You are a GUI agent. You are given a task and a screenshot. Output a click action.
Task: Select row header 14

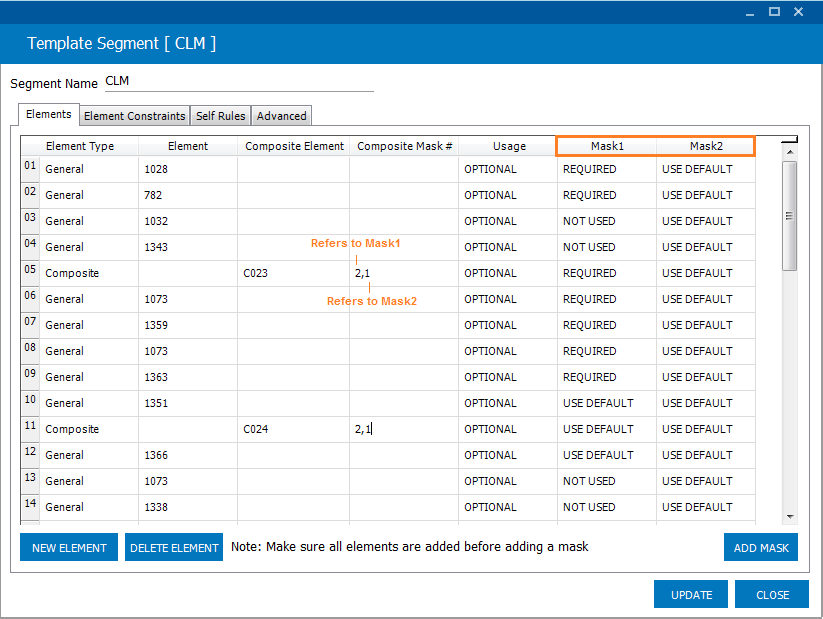(30, 507)
